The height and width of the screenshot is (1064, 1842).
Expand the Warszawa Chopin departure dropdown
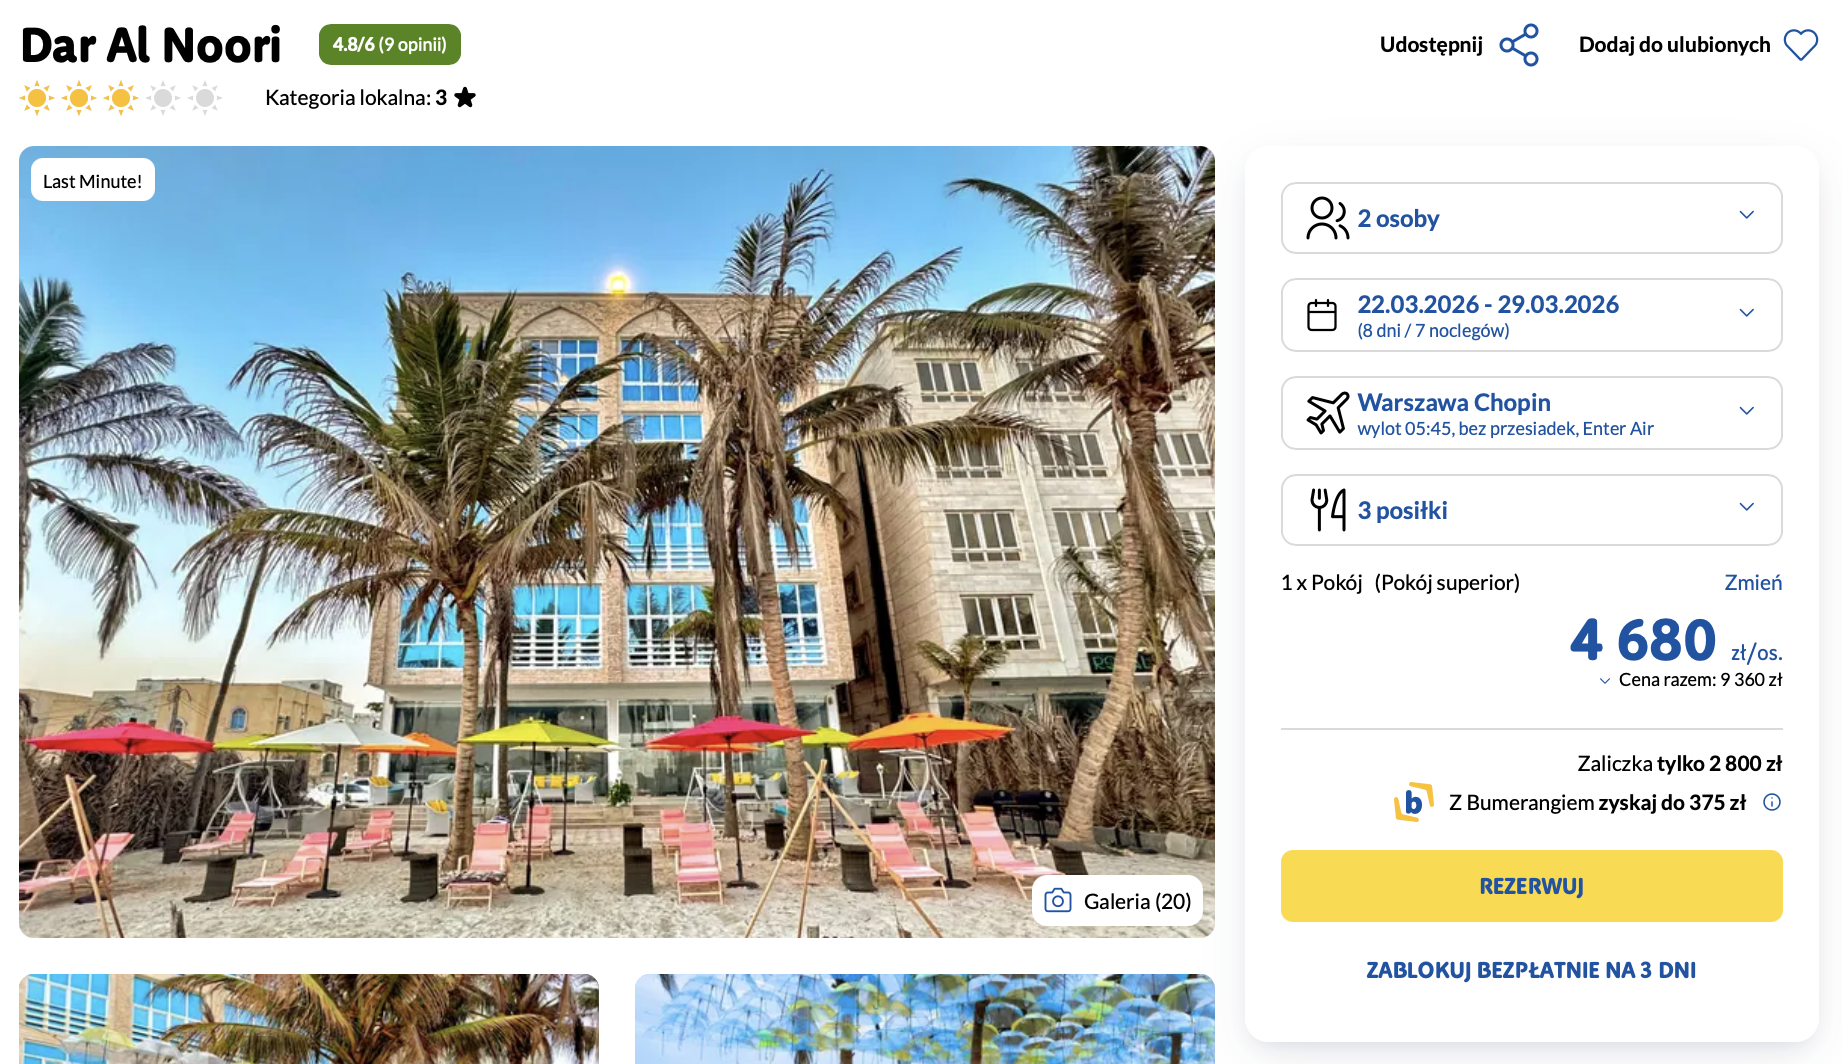point(1532,413)
